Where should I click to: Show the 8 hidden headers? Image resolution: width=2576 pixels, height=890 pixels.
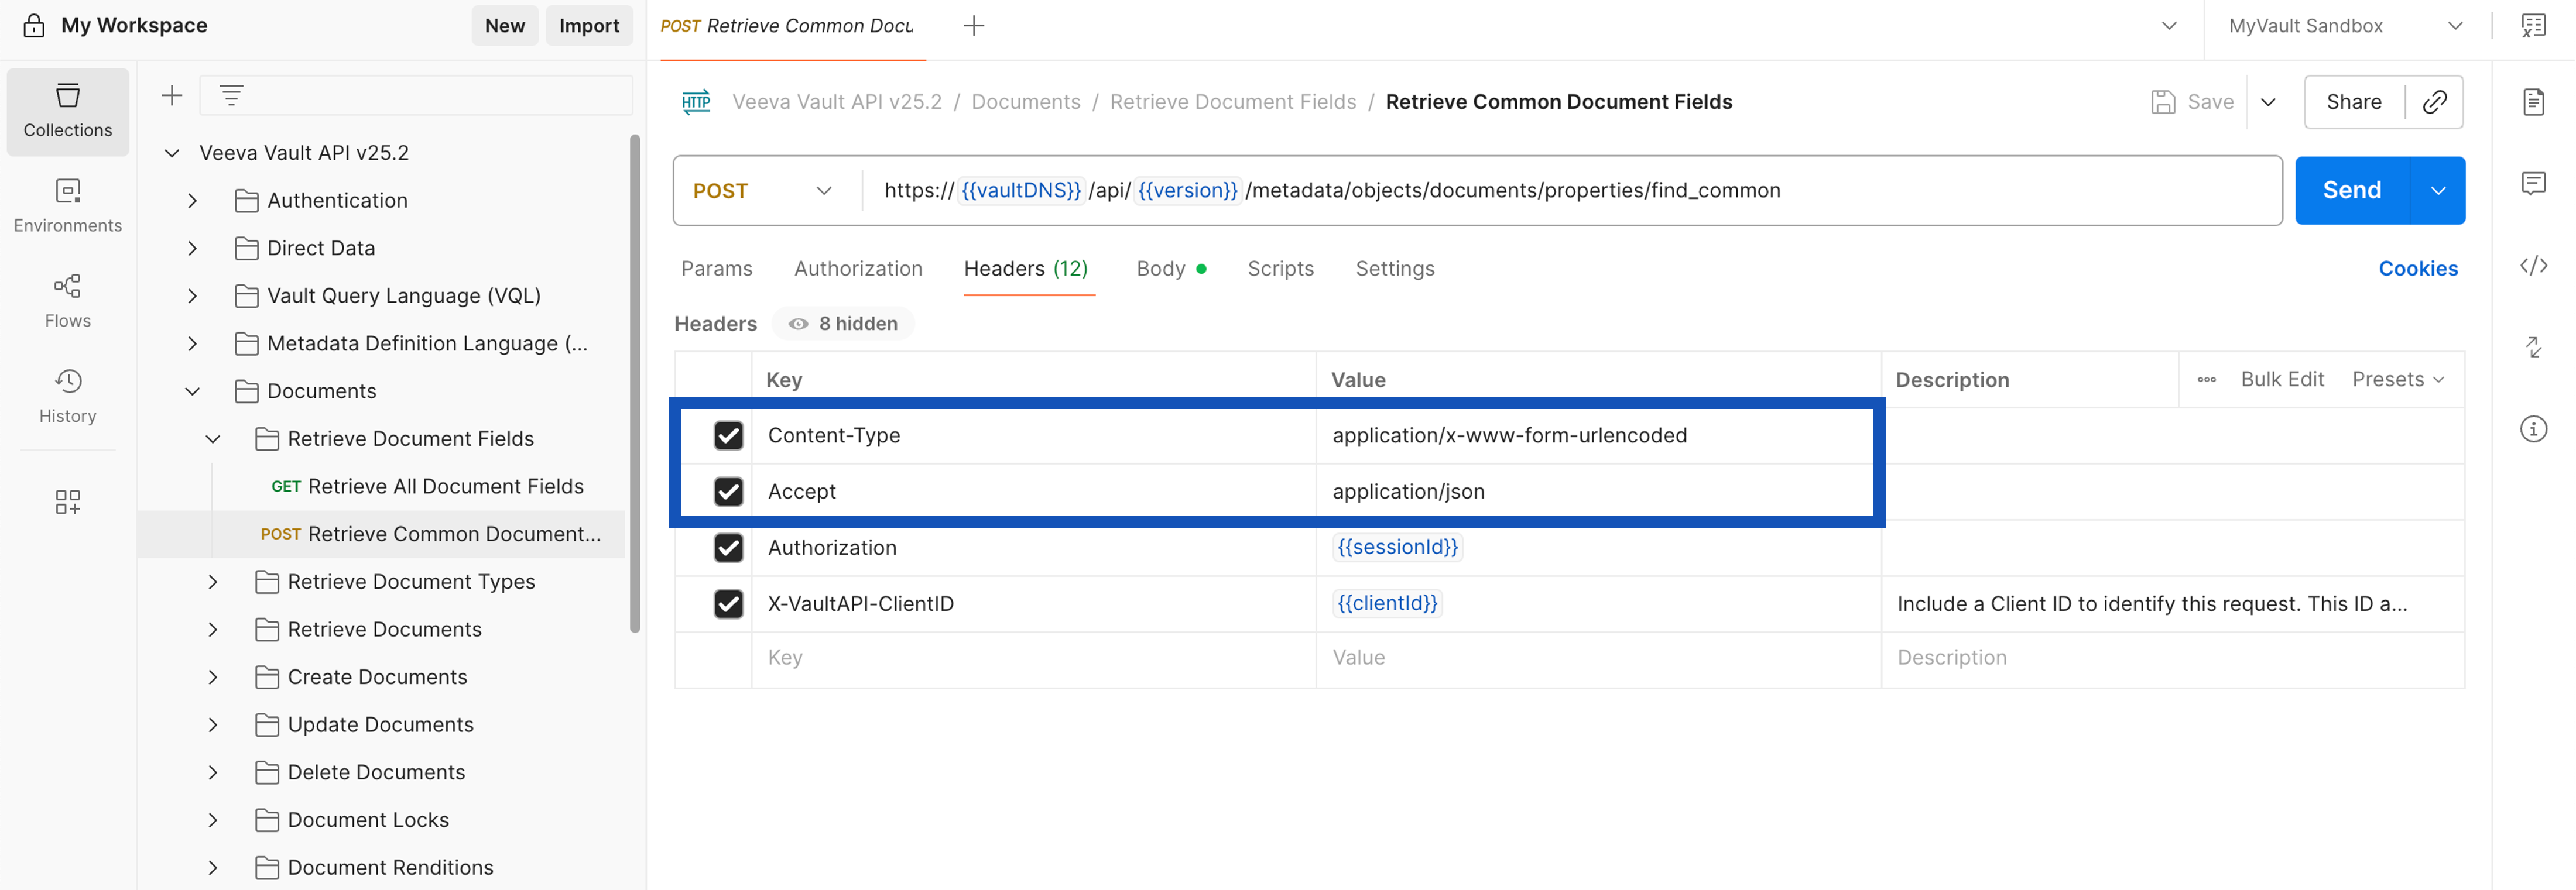tap(843, 324)
